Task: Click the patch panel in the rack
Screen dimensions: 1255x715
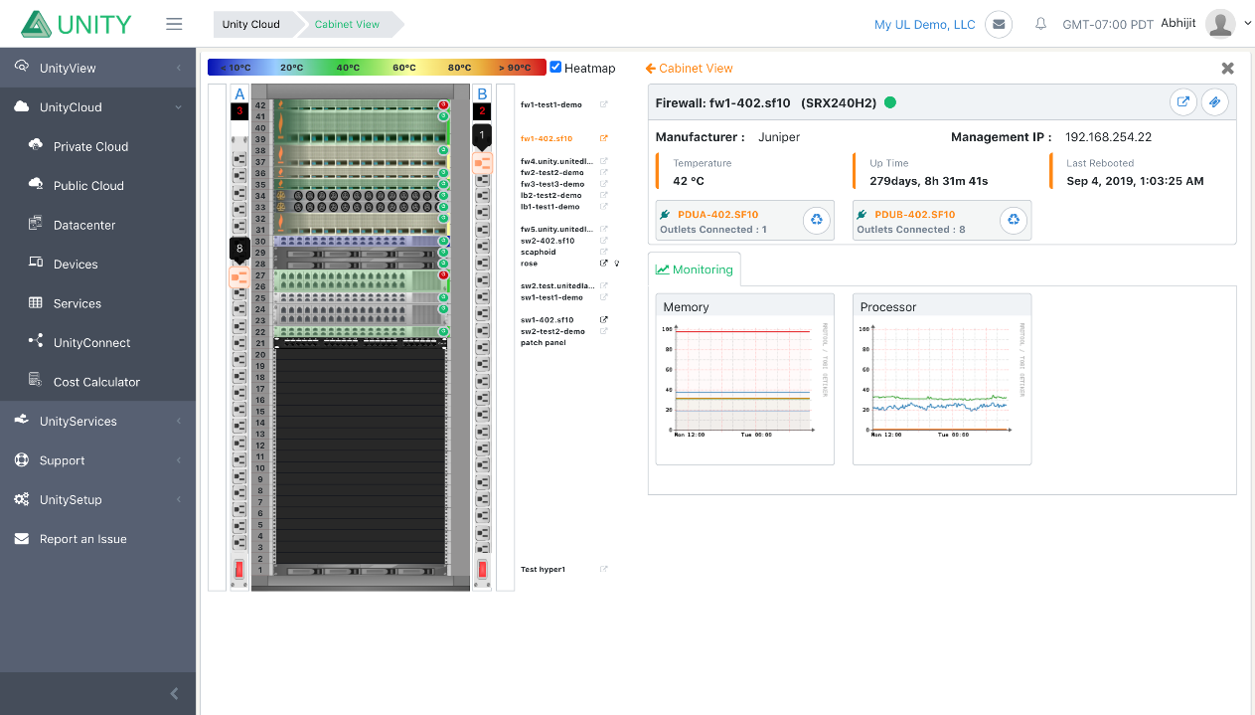Action: point(360,343)
